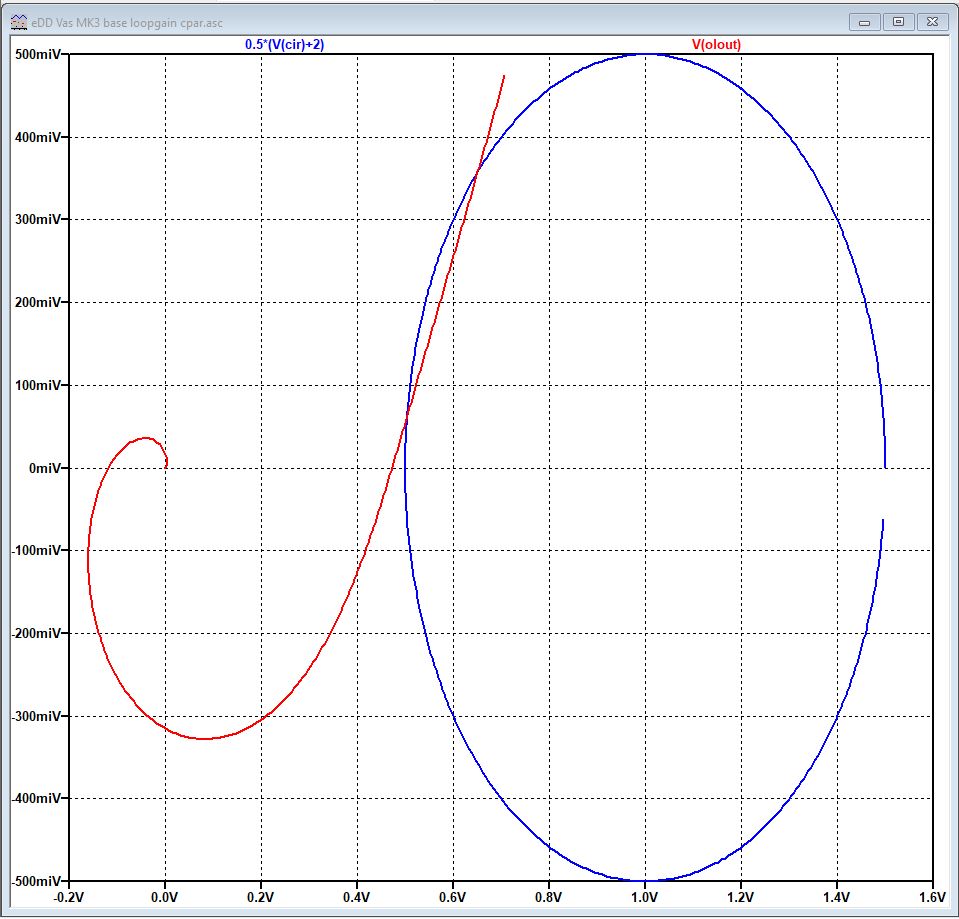The width and height of the screenshot is (959, 919).
Task: Click the window title 'eDD Vas MK3 base loopgain cpar.asc'
Action: (127, 23)
